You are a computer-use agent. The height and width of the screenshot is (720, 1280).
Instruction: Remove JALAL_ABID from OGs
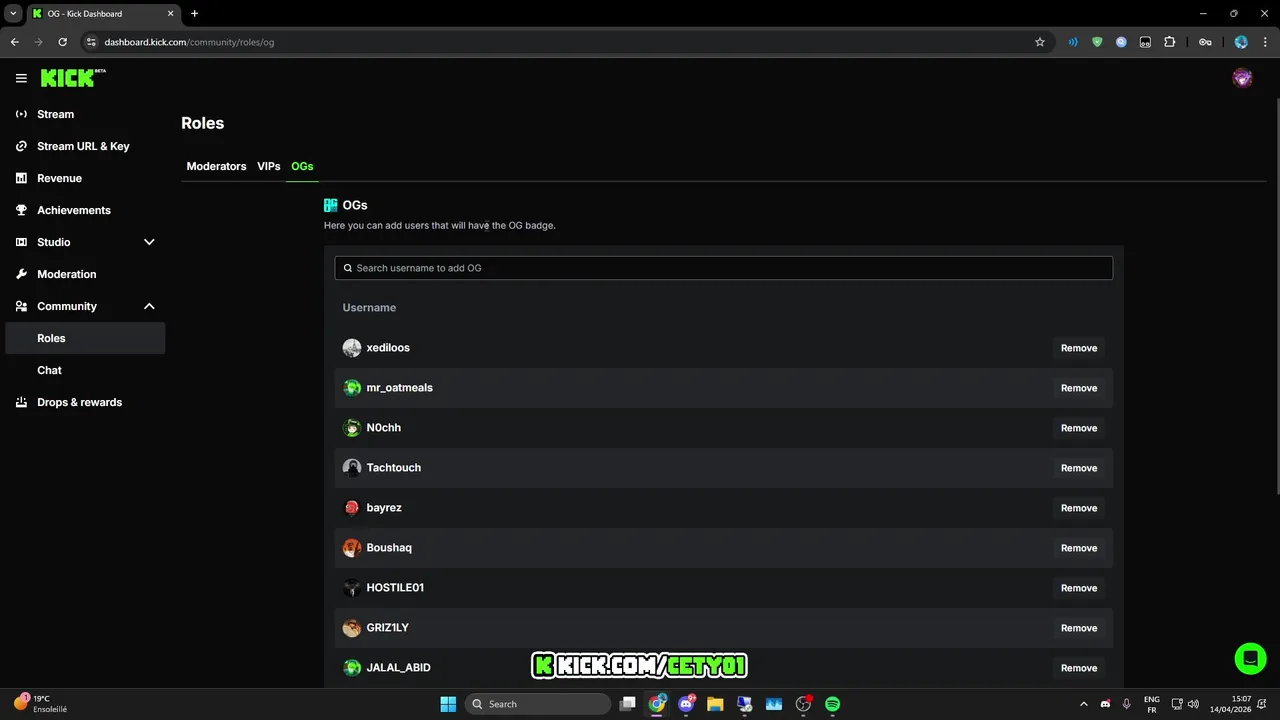(1078, 668)
